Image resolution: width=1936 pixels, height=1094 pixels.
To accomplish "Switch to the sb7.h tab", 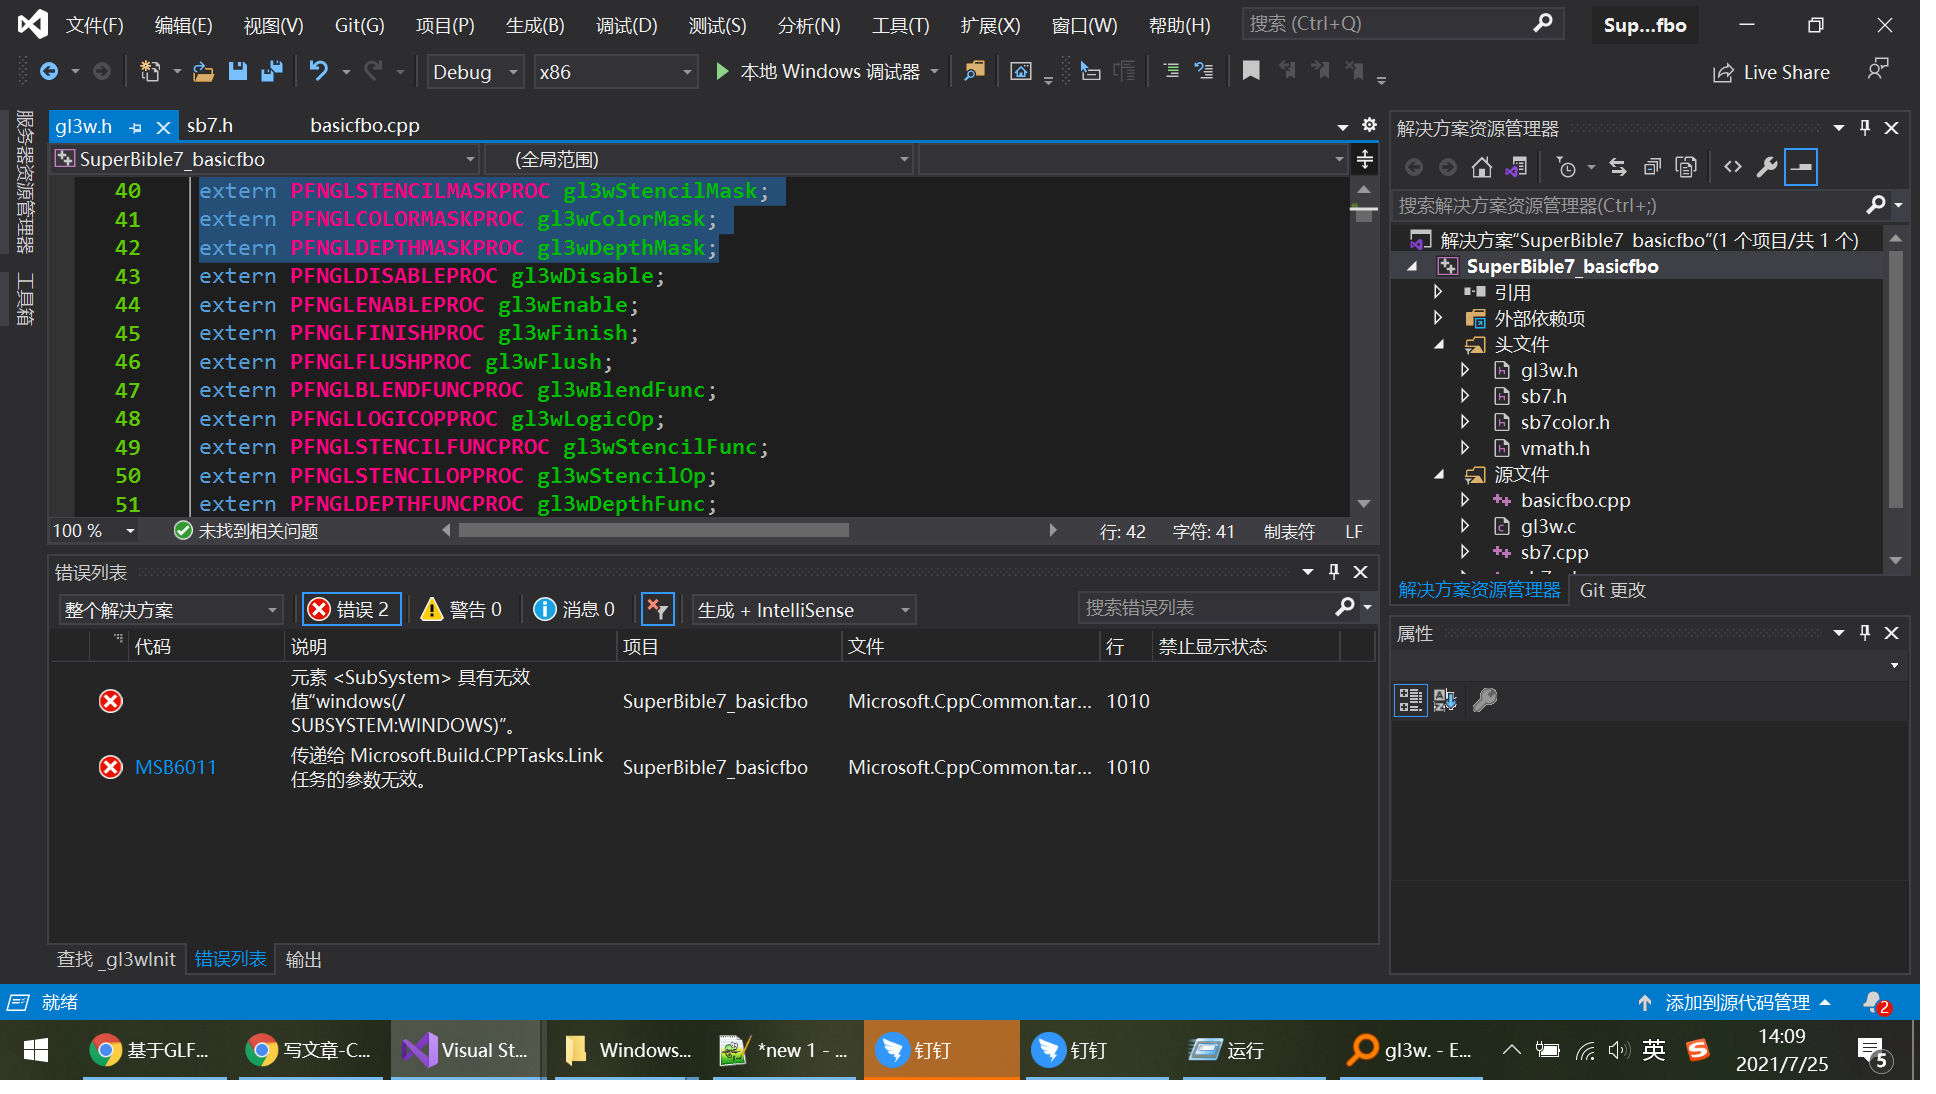I will (x=210, y=125).
